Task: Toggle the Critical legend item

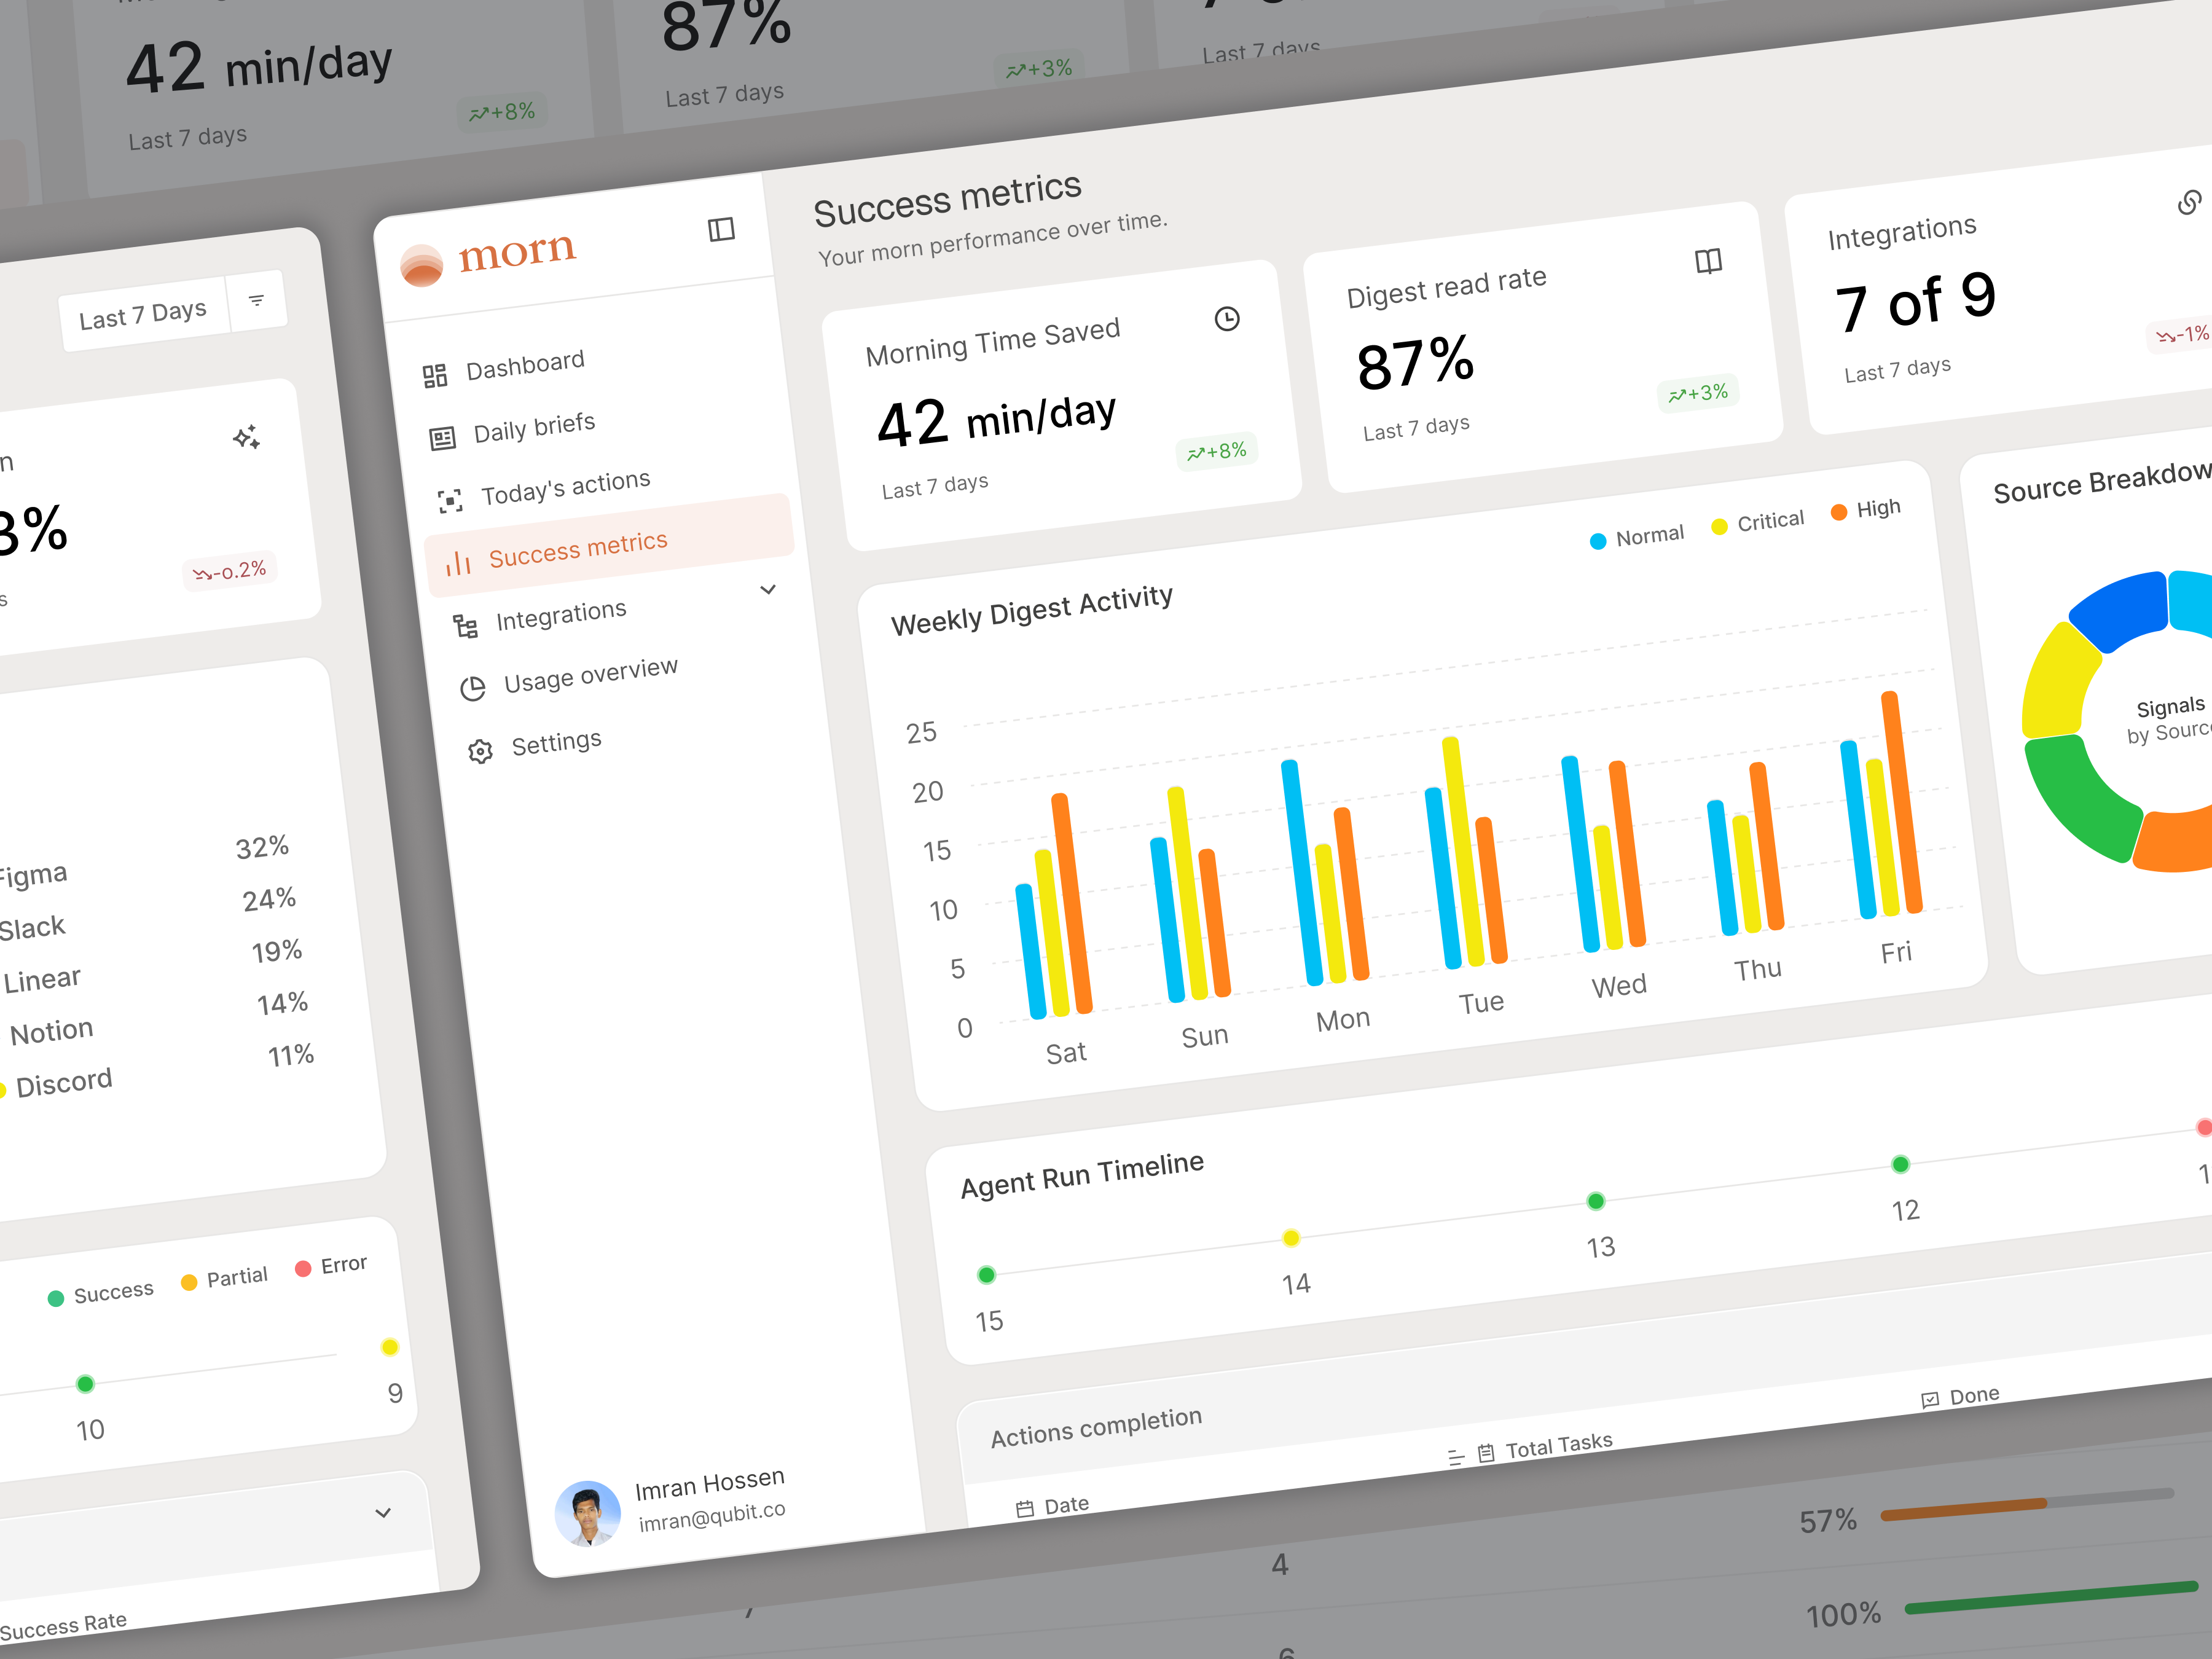Action: (1758, 522)
